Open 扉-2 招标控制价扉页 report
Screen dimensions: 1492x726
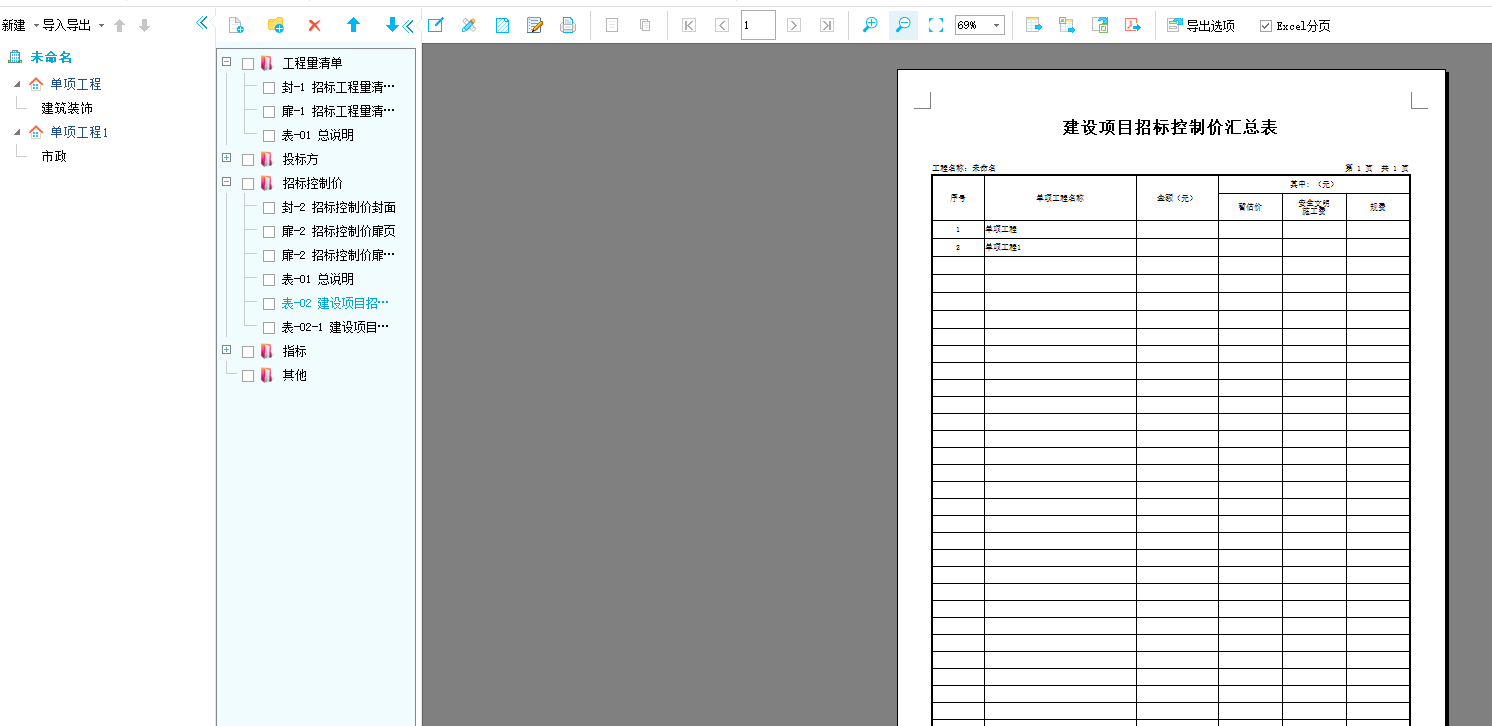(x=339, y=231)
